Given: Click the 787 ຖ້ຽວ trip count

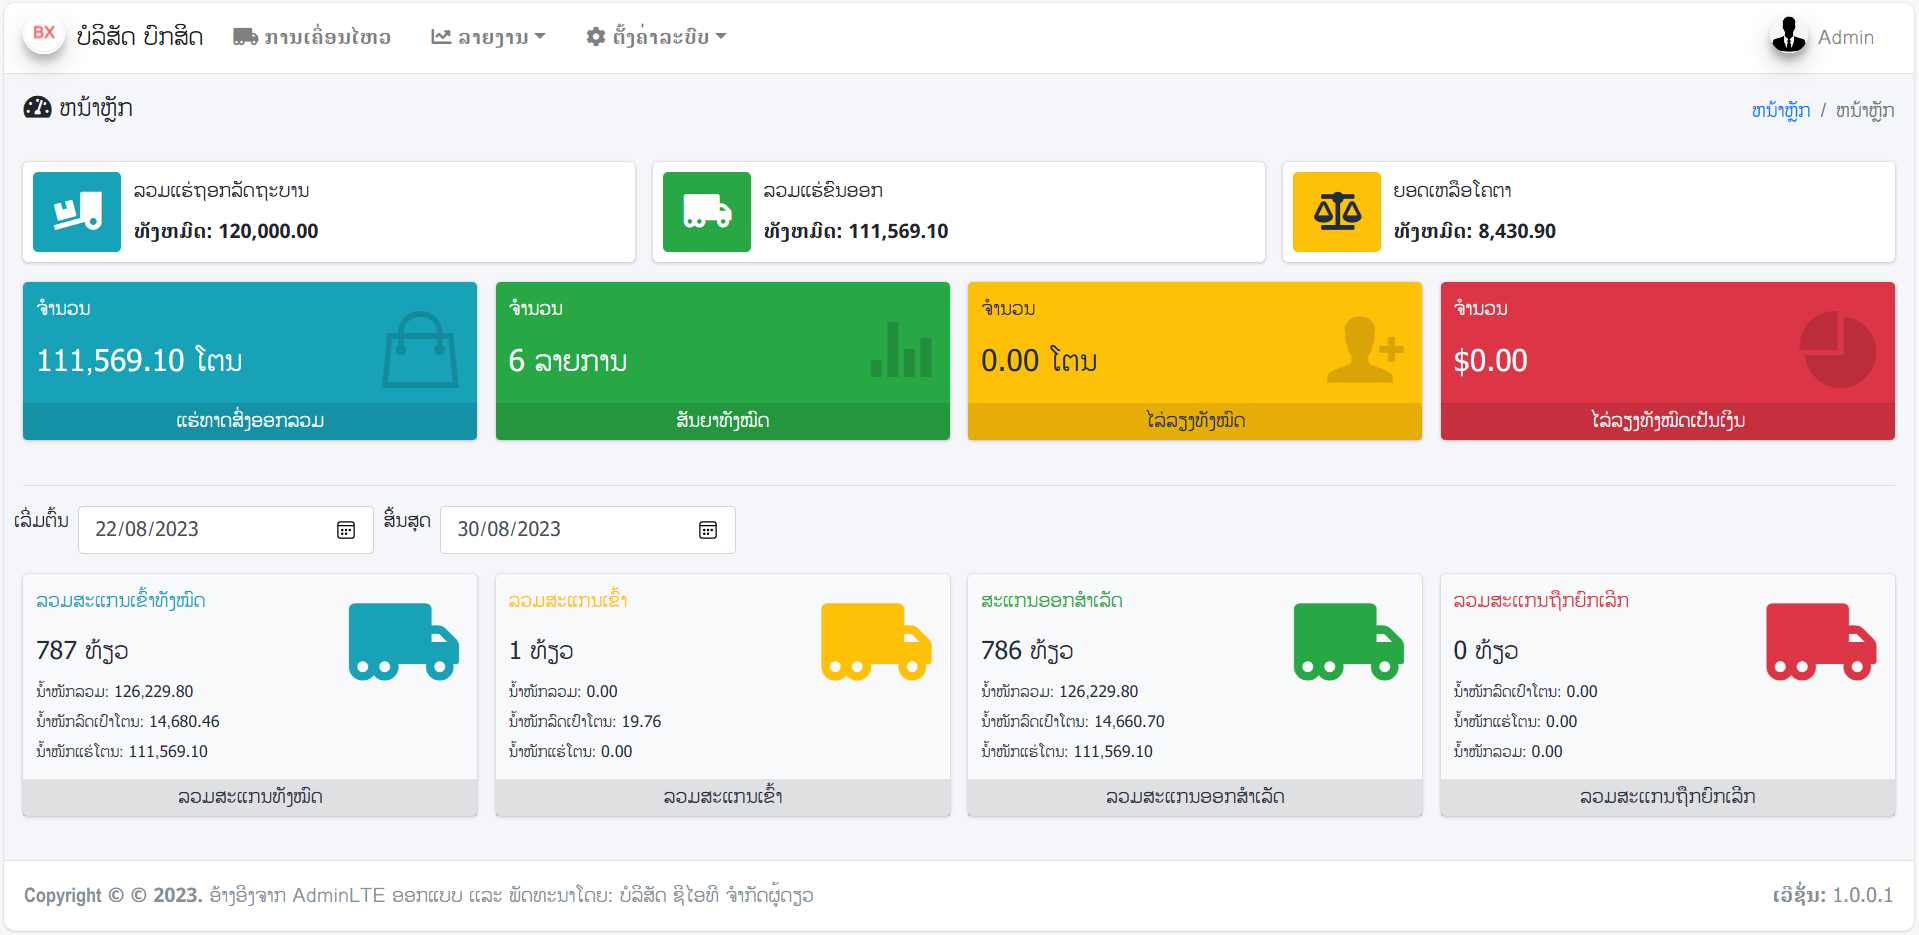Looking at the screenshot, I should (82, 651).
